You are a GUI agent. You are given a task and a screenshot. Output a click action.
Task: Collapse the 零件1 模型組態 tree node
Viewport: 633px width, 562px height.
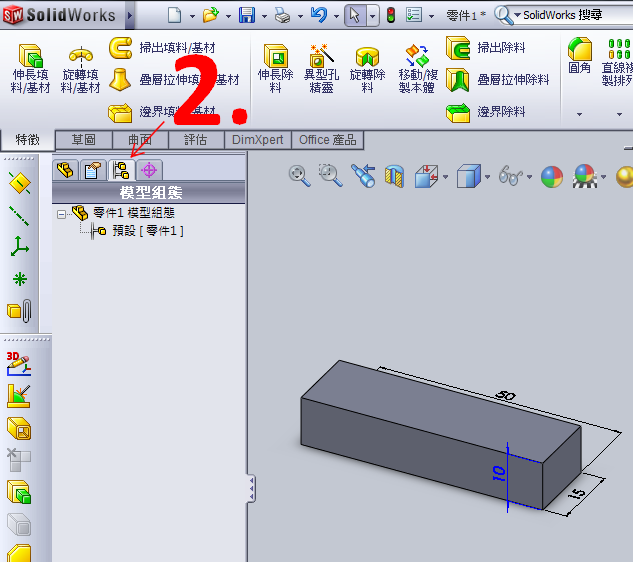coord(62,213)
